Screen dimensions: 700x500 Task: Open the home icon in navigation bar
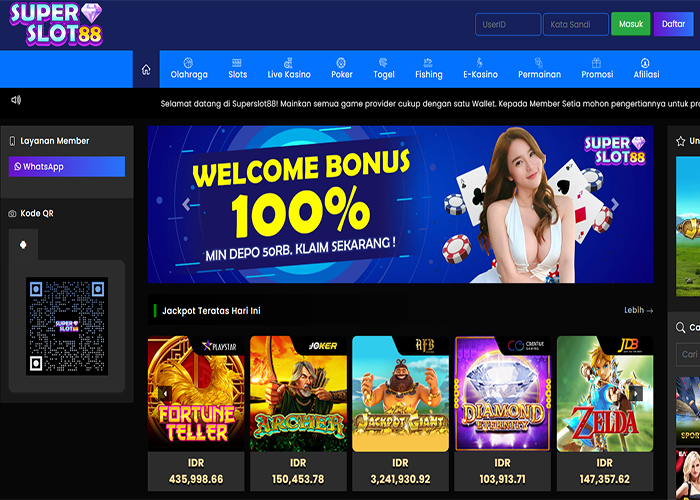click(146, 70)
